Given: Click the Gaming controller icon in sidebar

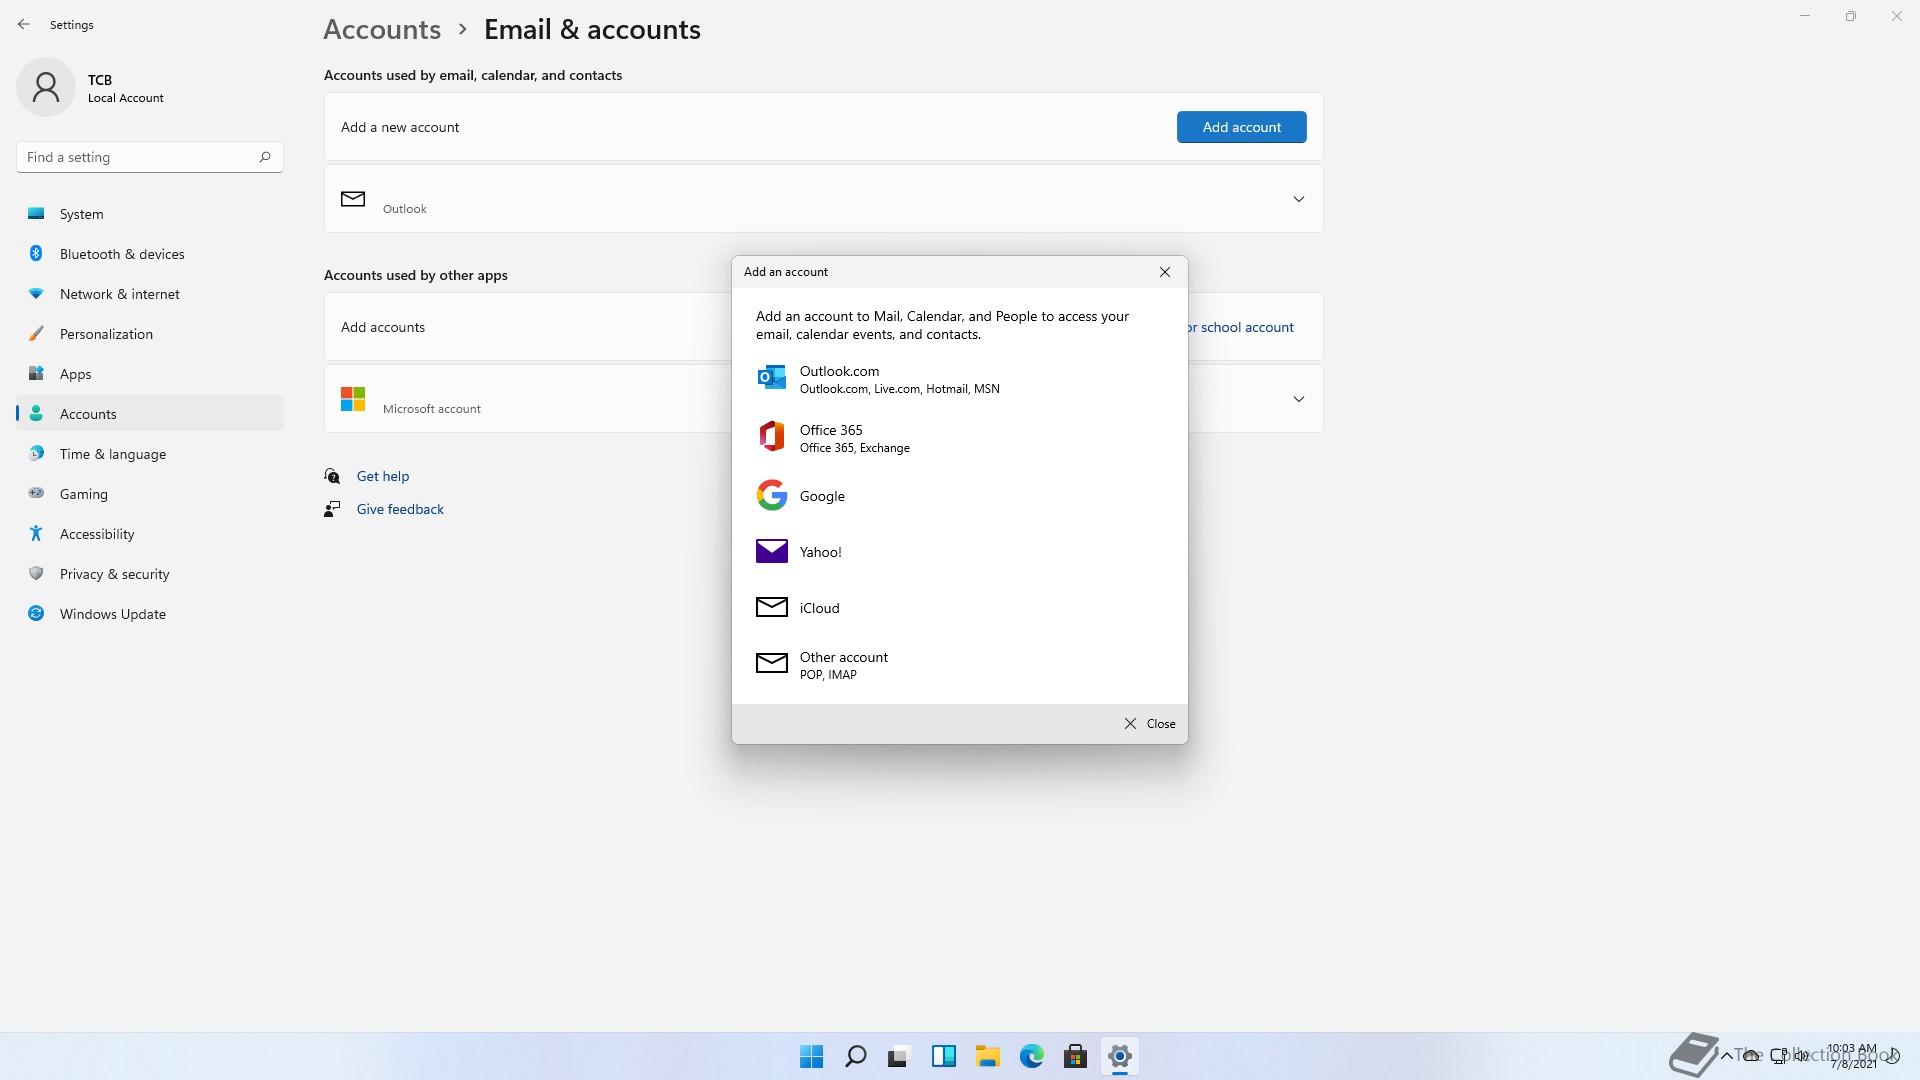Looking at the screenshot, I should (36, 493).
